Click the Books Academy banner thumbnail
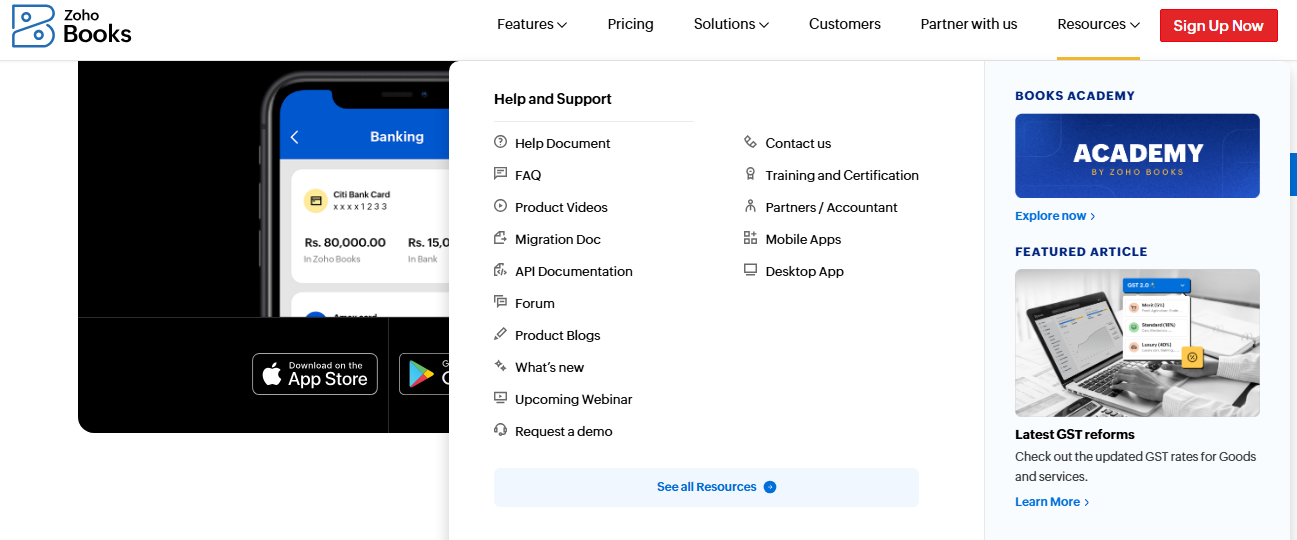 point(1137,156)
